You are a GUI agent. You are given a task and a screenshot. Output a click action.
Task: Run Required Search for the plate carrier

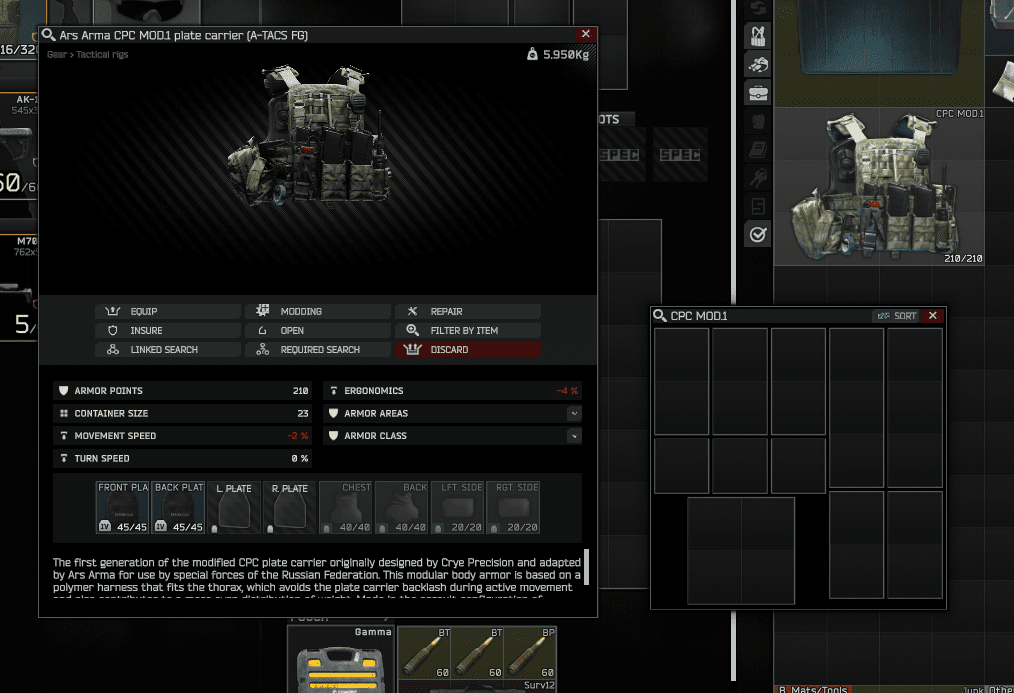(318, 349)
